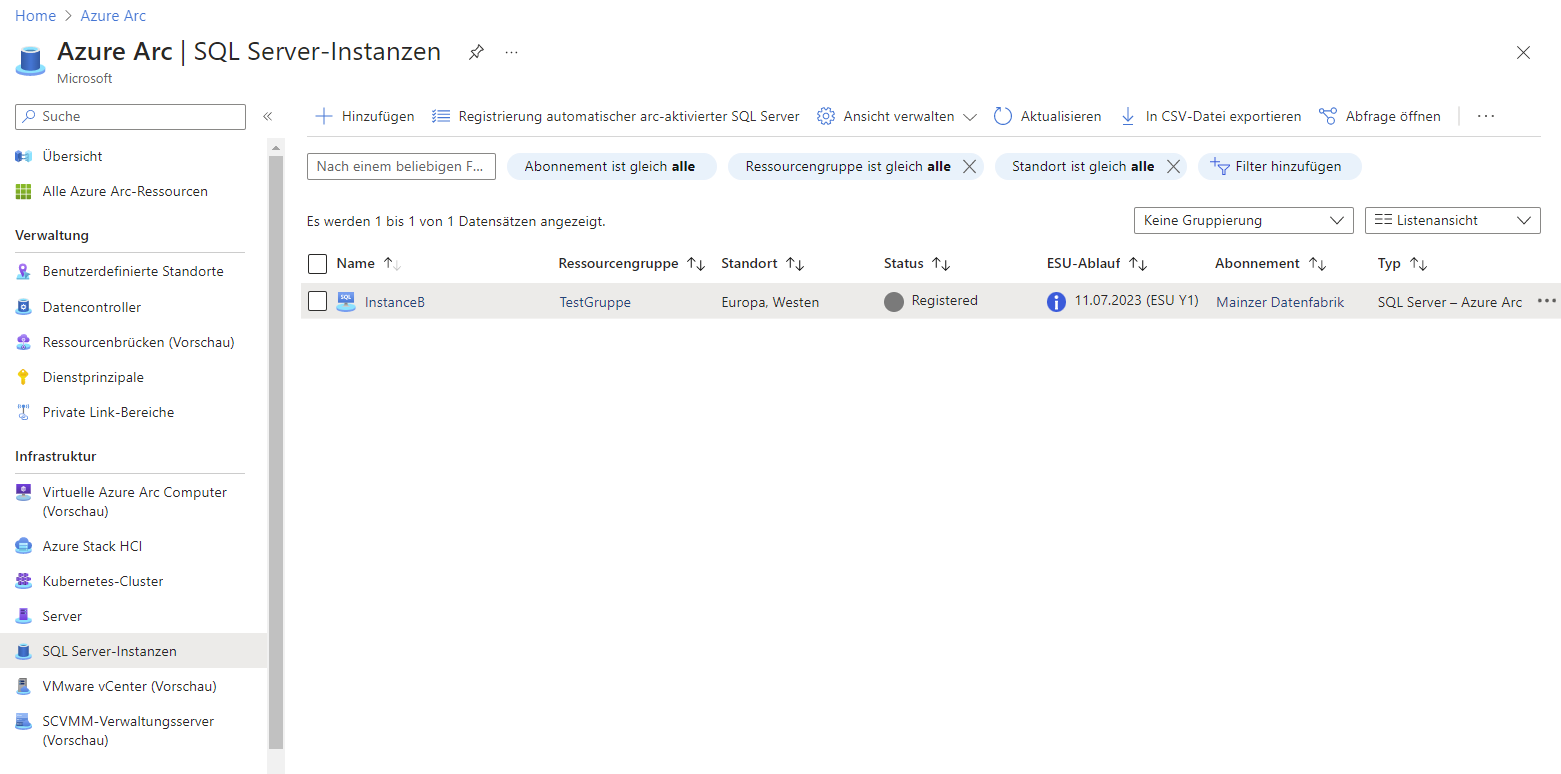
Task: Focus the Suche sidebar search box
Action: (130, 117)
